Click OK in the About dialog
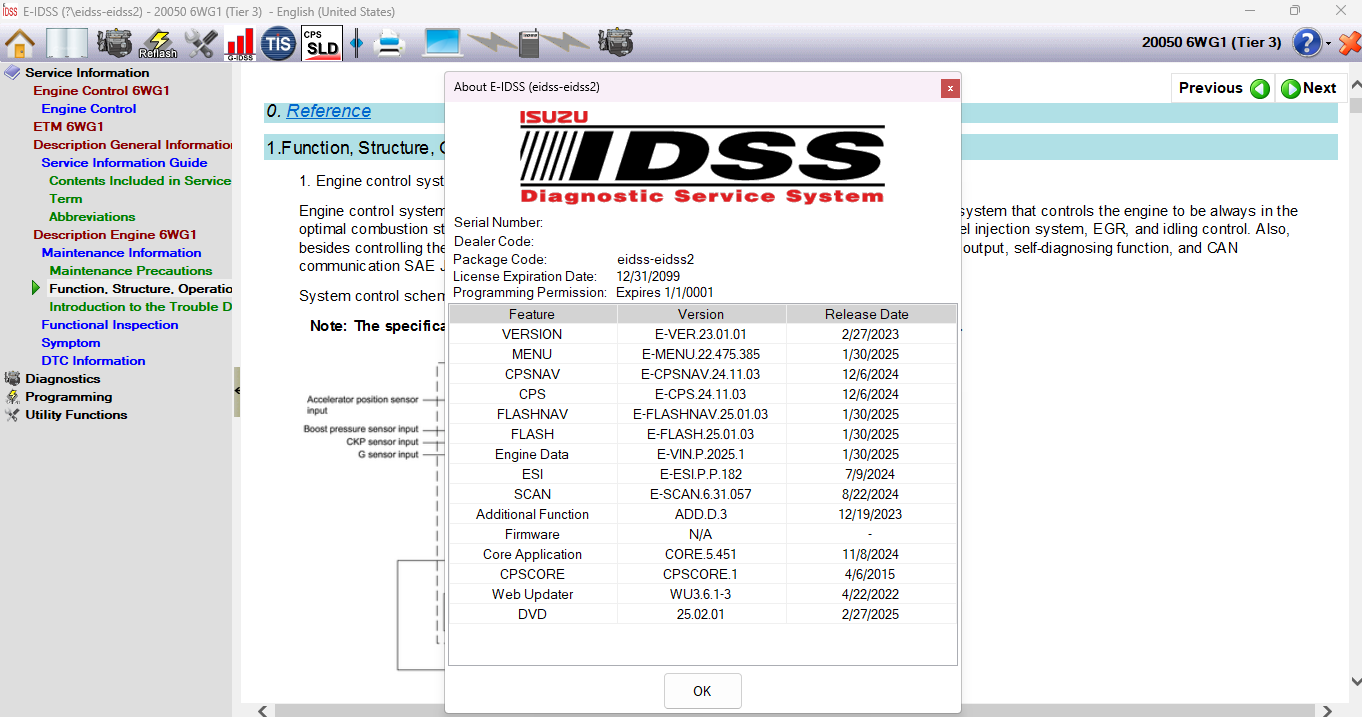This screenshot has height=717, width=1362. [703, 691]
